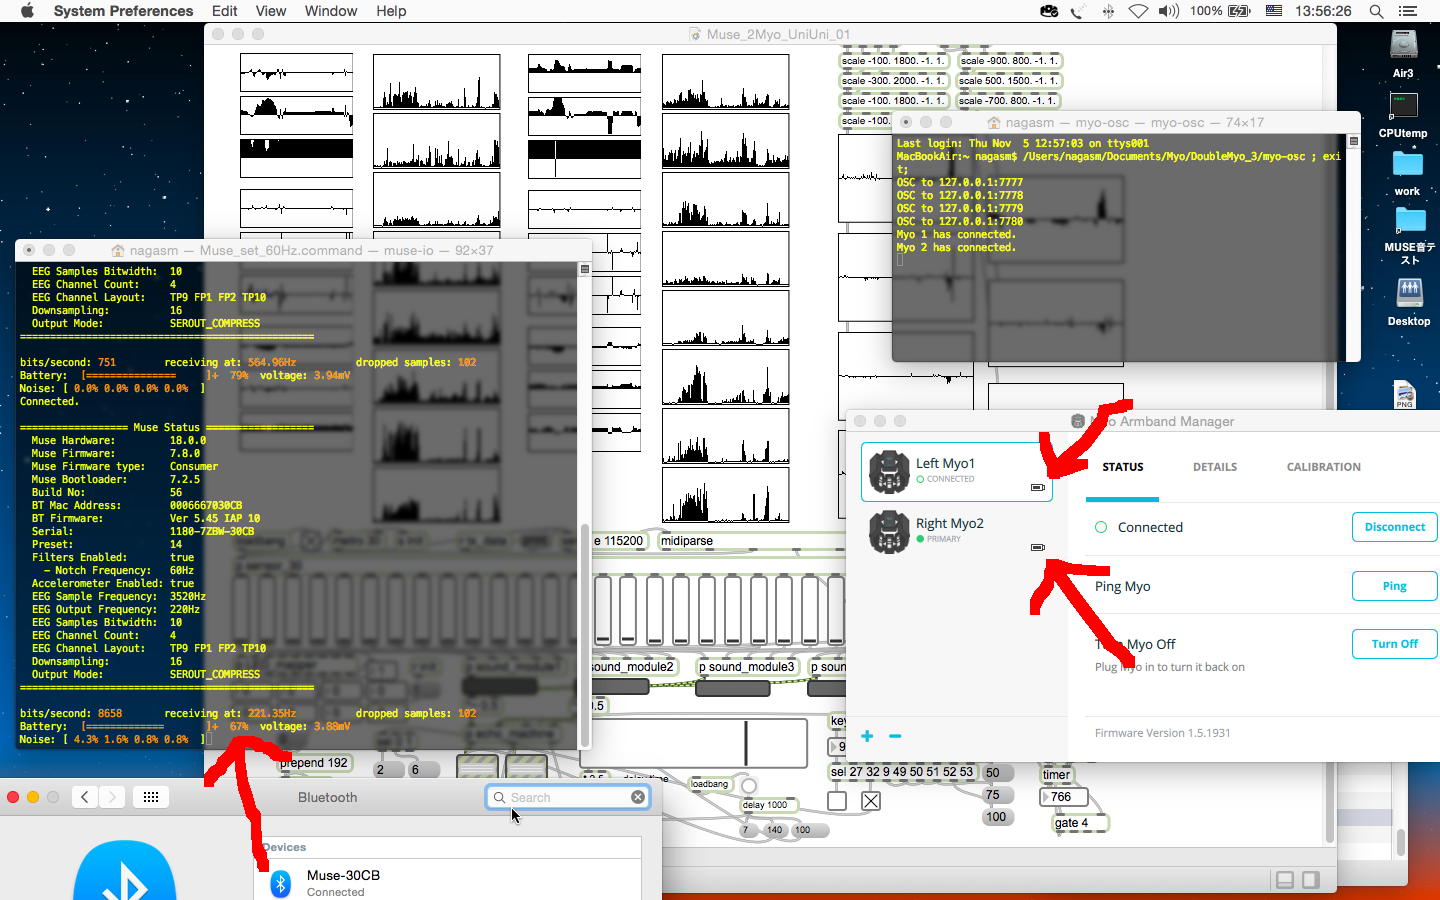Click the battery icon for Left Myo1
The width and height of the screenshot is (1440, 900).
(x=1037, y=487)
